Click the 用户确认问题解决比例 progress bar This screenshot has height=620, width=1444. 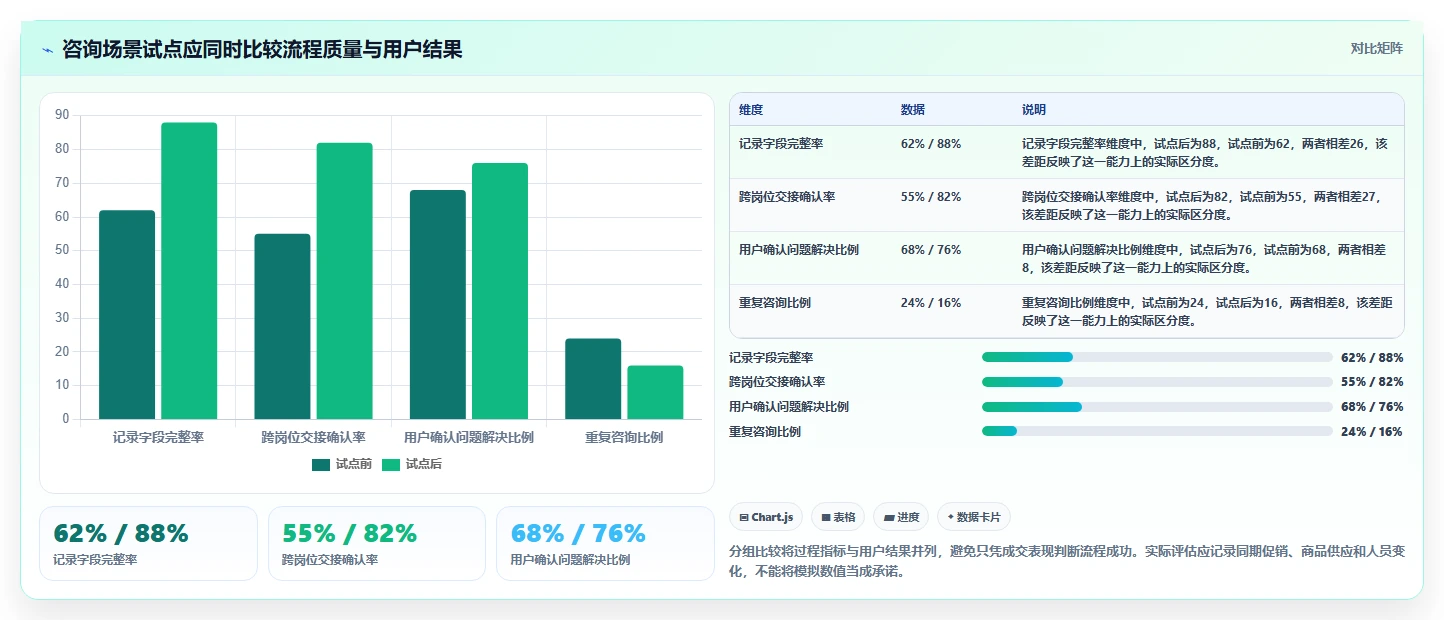pos(1157,407)
